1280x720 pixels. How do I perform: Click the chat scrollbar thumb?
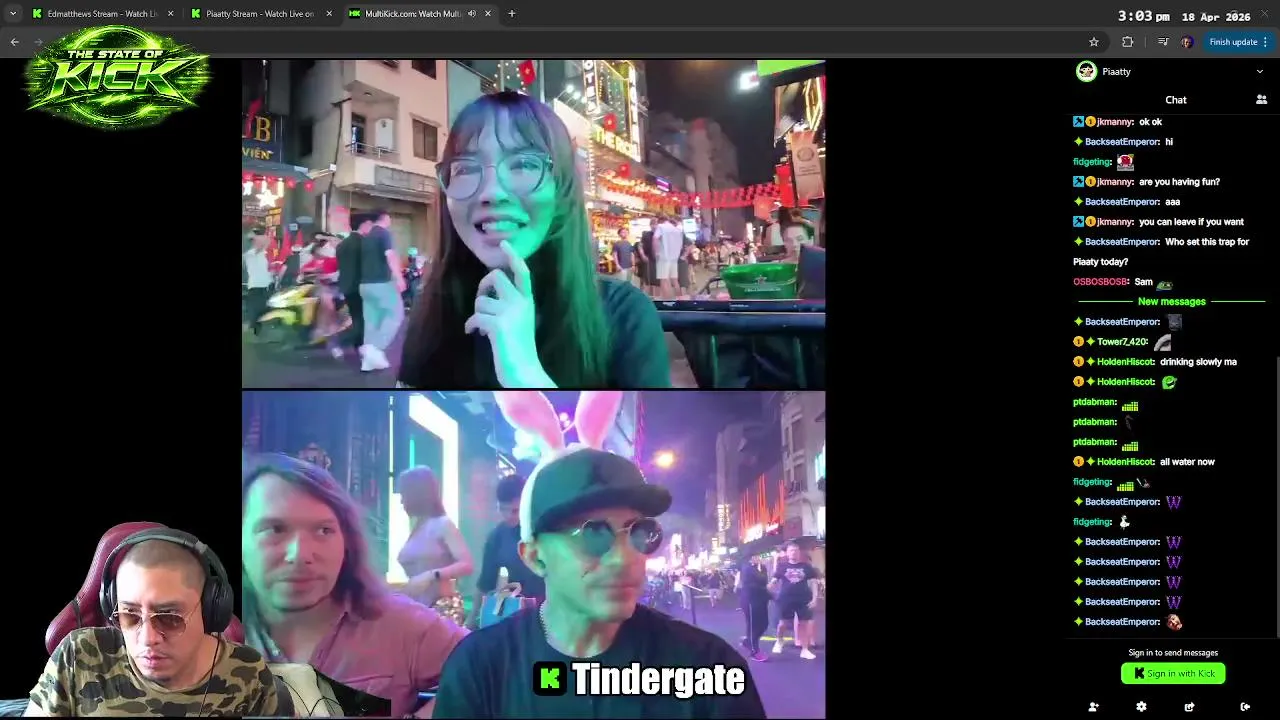pyautogui.click(x=1277, y=495)
